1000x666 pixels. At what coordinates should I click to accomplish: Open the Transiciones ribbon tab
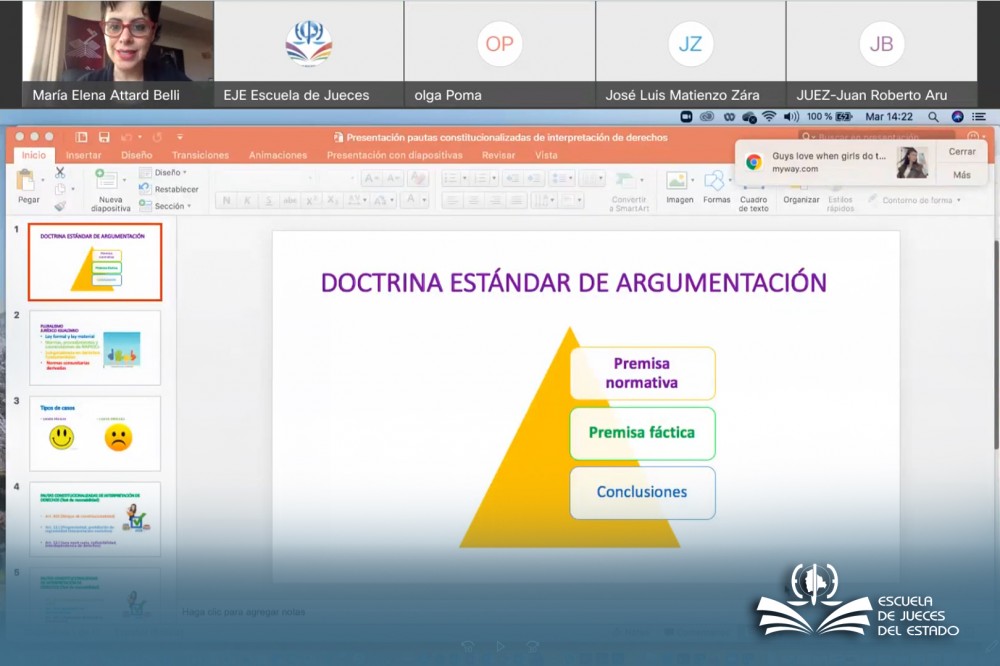200,155
